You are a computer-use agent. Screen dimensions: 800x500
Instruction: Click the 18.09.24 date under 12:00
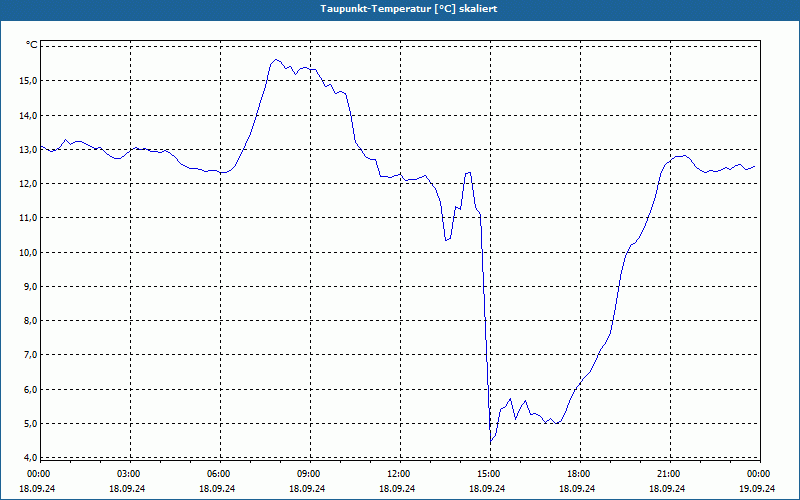click(397, 488)
